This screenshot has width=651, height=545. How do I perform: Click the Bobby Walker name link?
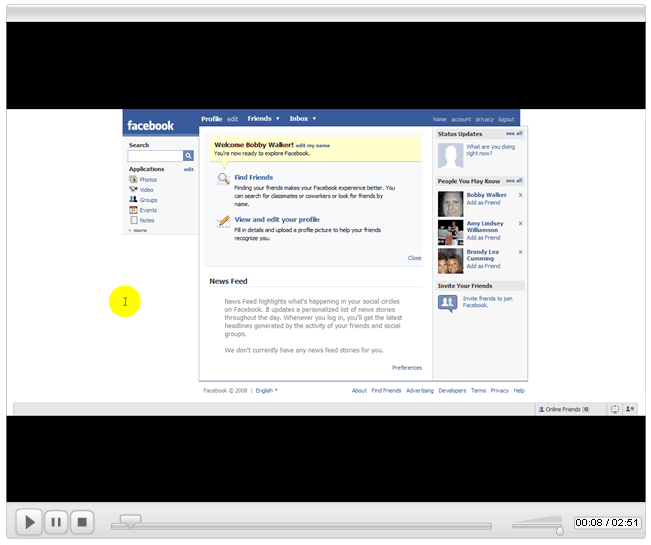pos(487,195)
